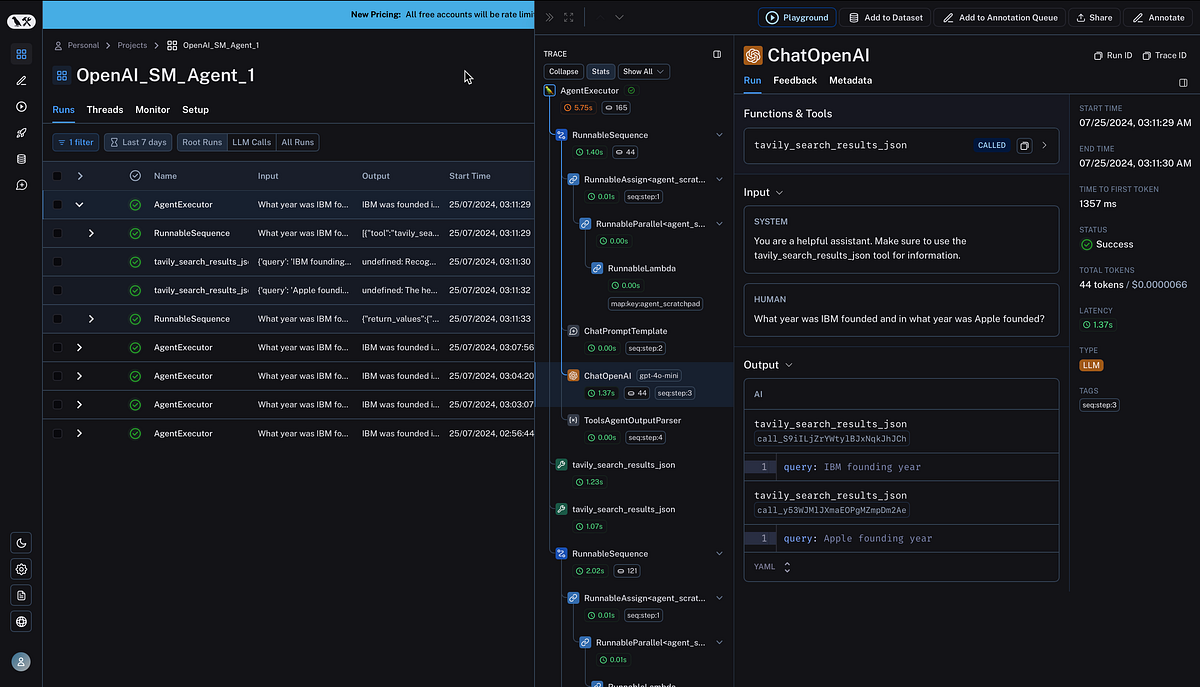Select the Datasets icon in the left sidebar
Screen dimensions: 1200x687
tap(21, 158)
